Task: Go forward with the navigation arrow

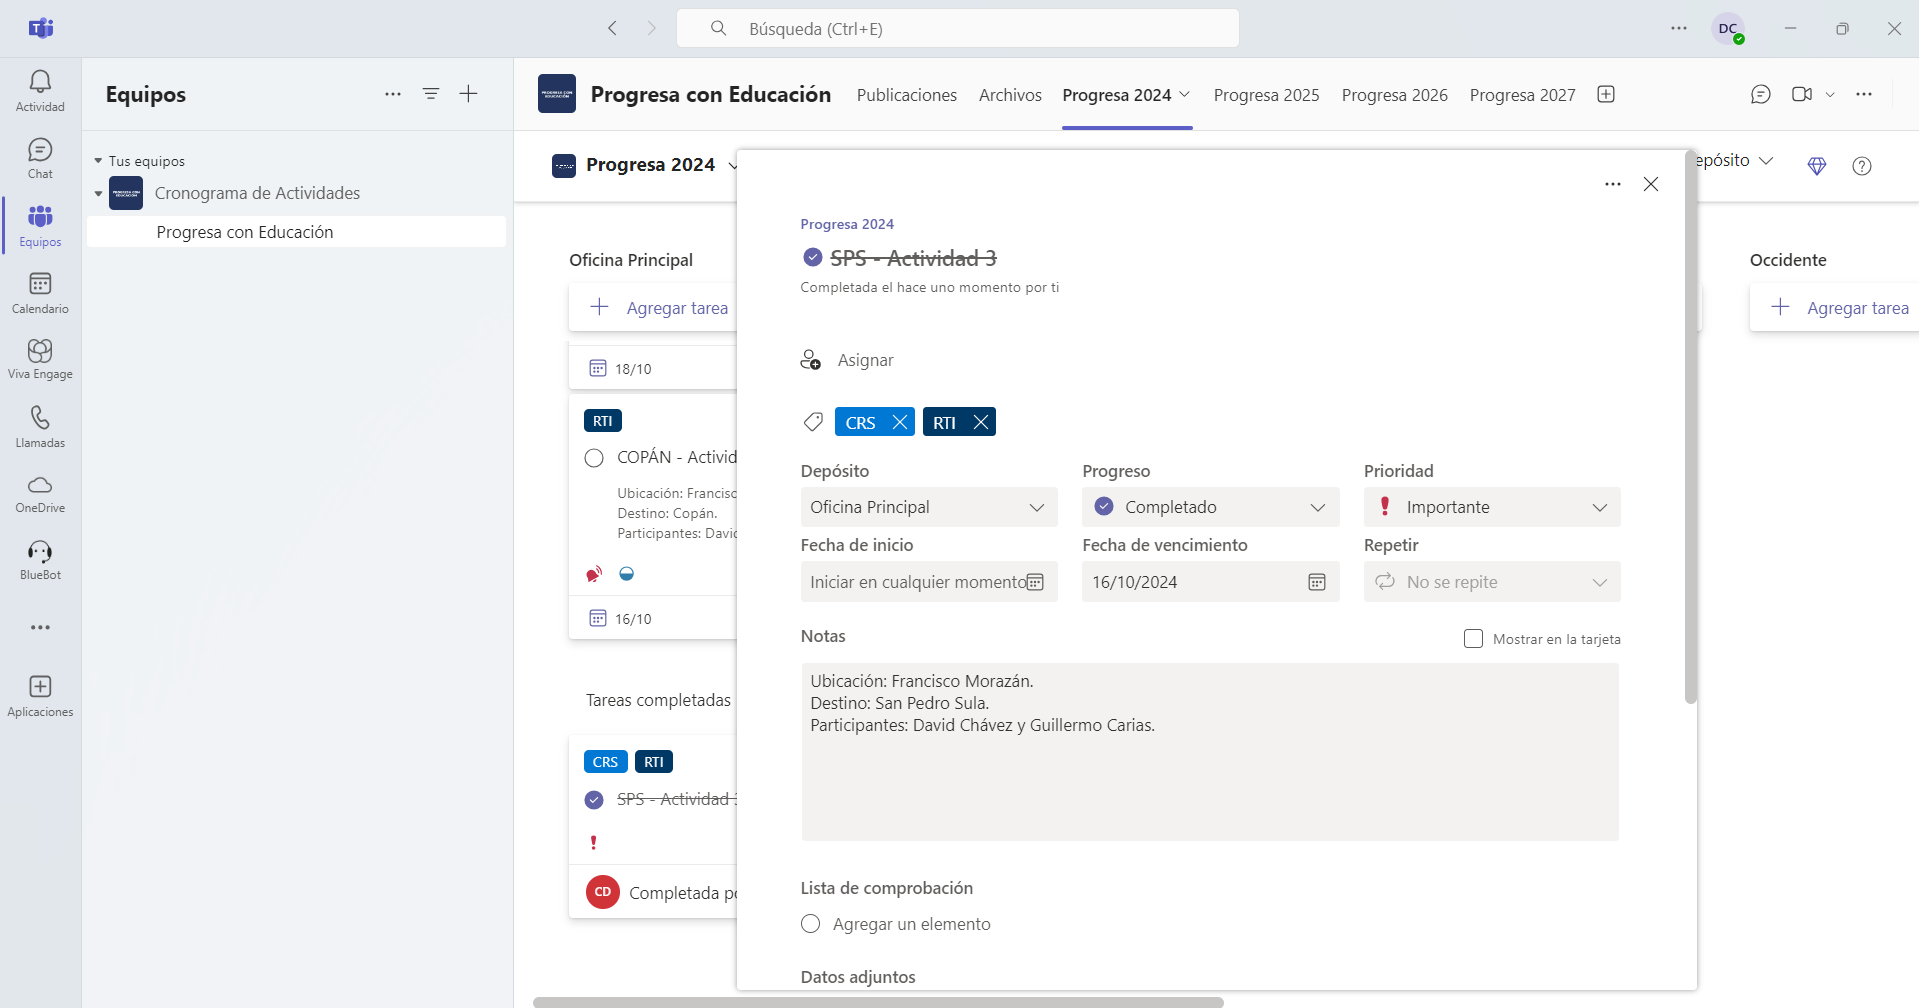Action: tap(652, 28)
